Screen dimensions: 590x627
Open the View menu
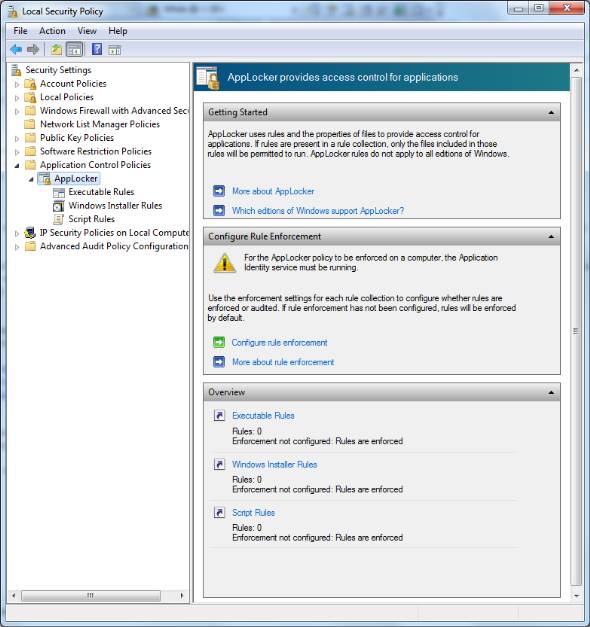coord(87,31)
